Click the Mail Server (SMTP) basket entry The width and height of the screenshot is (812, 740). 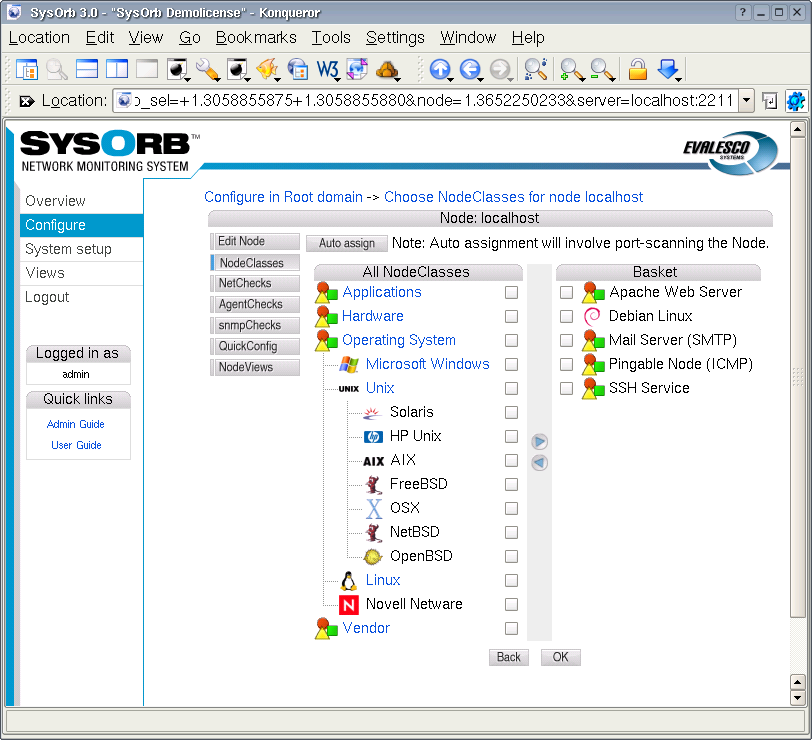click(x=673, y=340)
